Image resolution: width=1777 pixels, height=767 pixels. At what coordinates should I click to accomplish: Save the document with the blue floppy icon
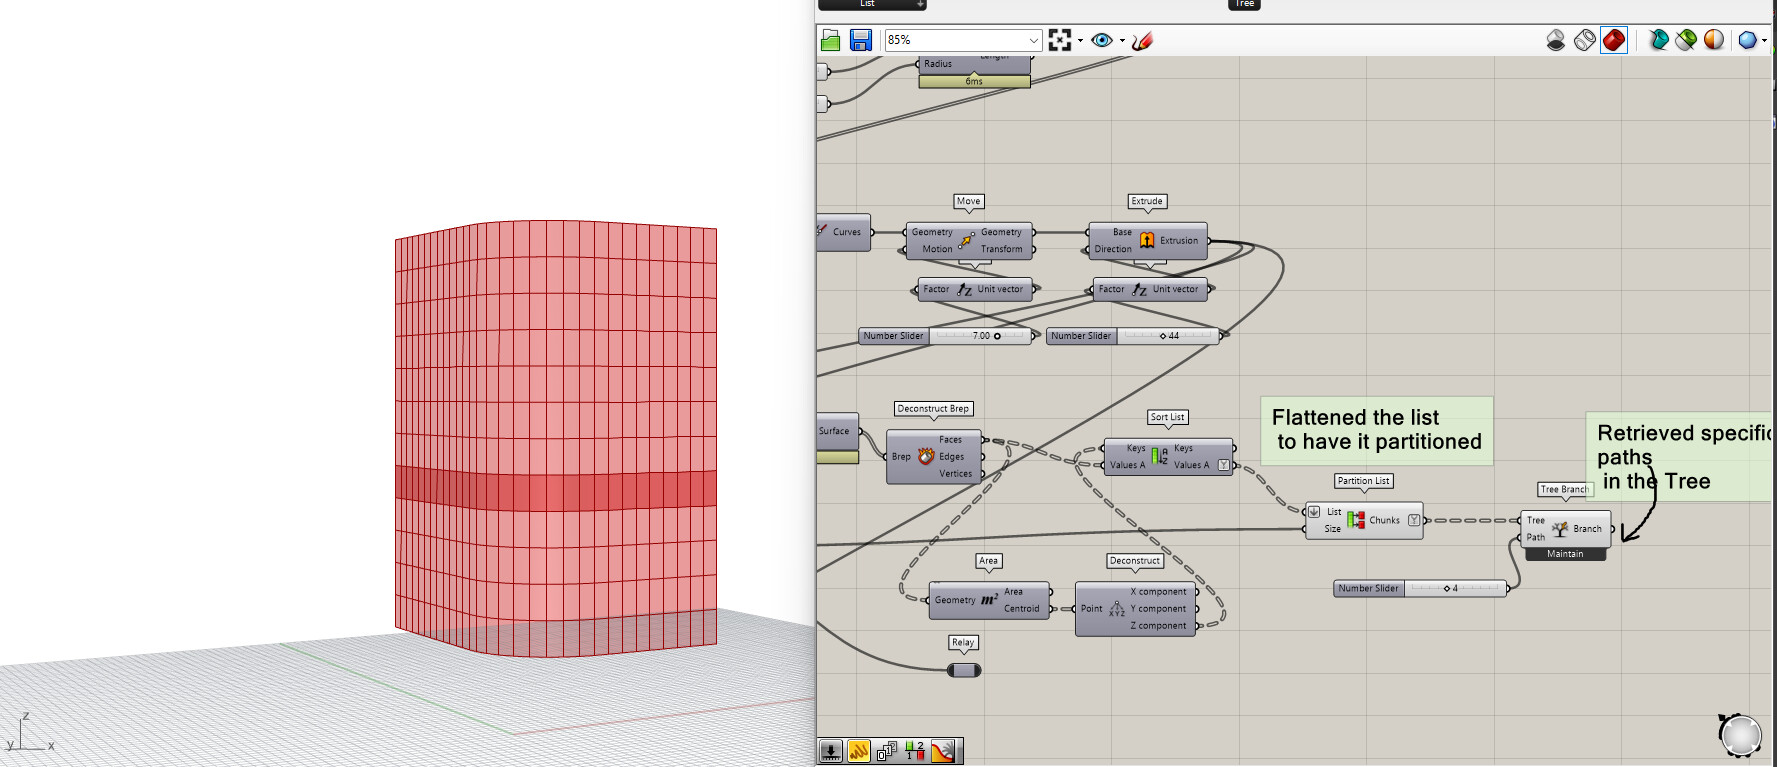[x=860, y=40]
